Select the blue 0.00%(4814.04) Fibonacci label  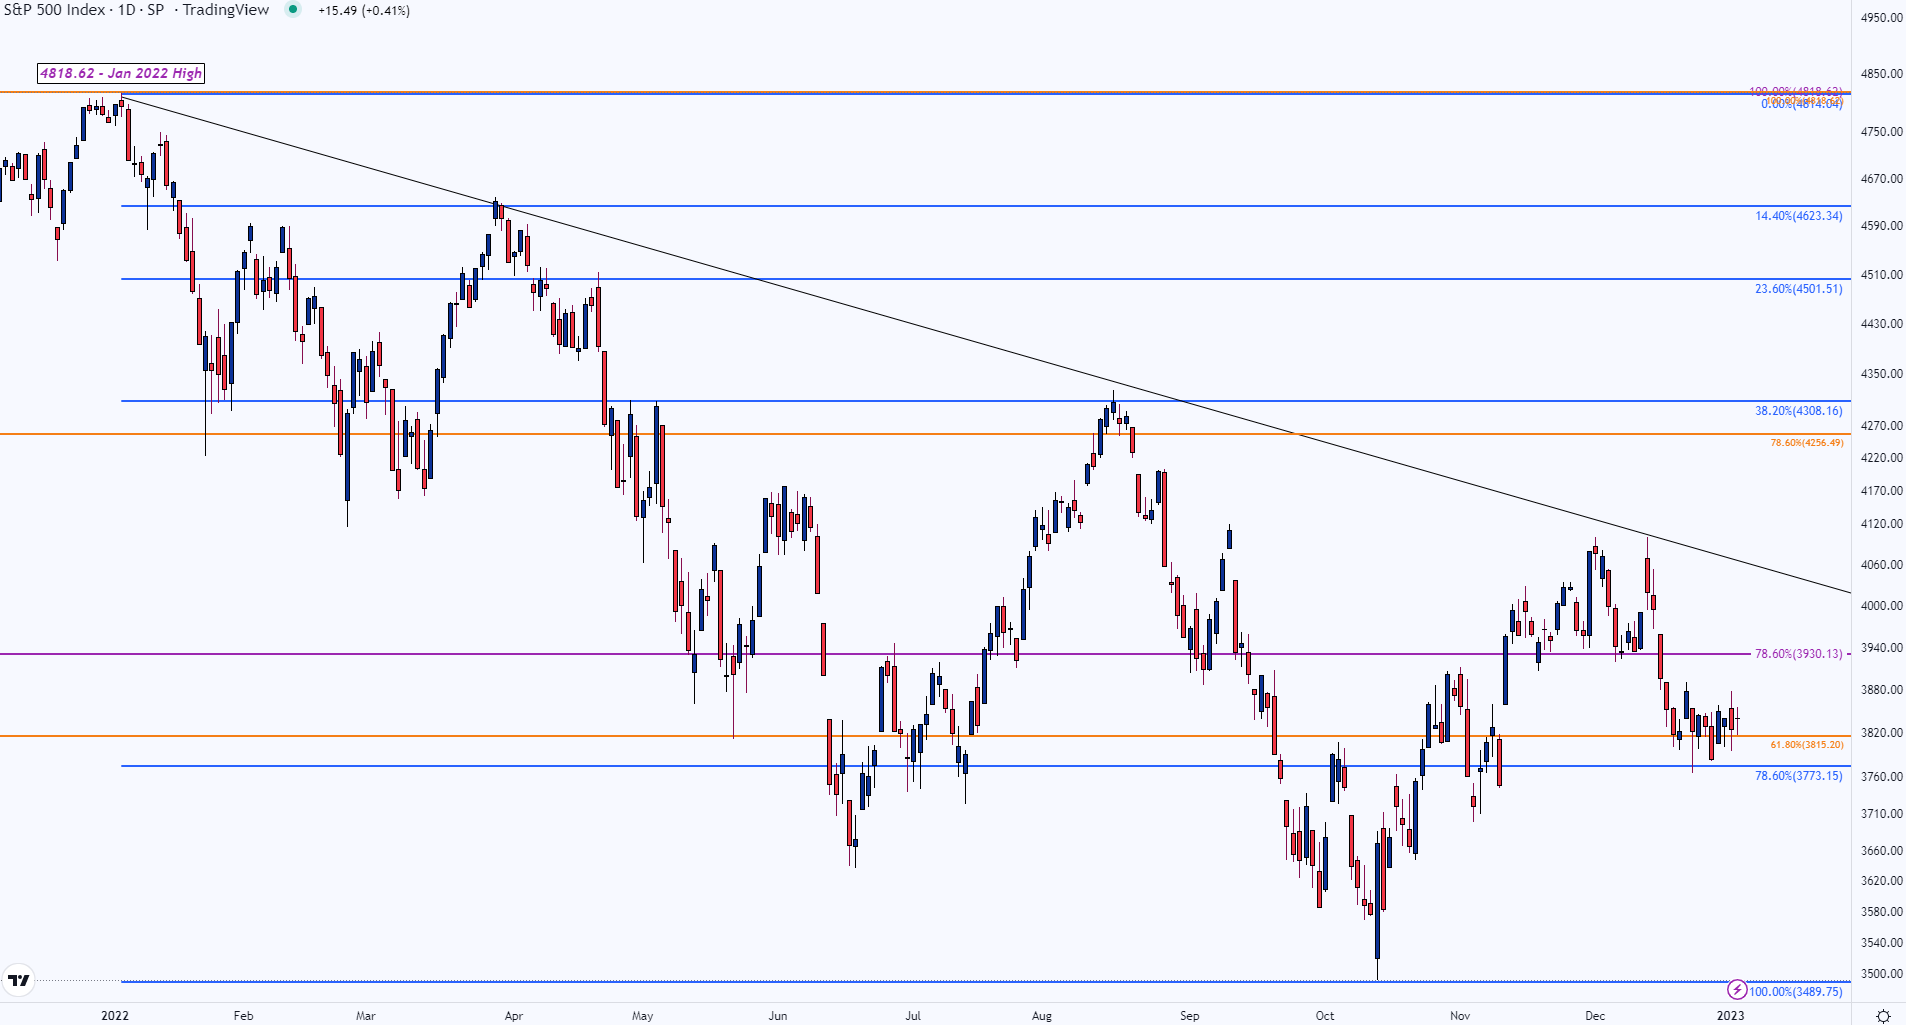[1802, 105]
